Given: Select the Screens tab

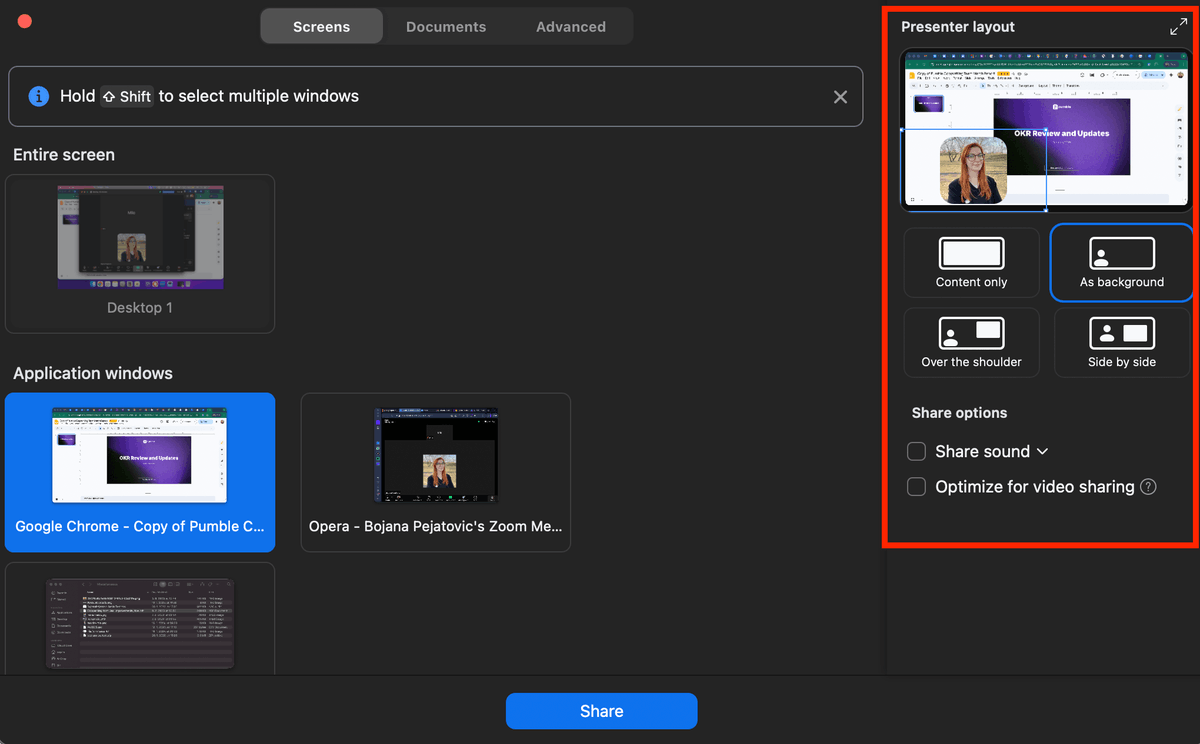Looking at the screenshot, I should coord(321,26).
